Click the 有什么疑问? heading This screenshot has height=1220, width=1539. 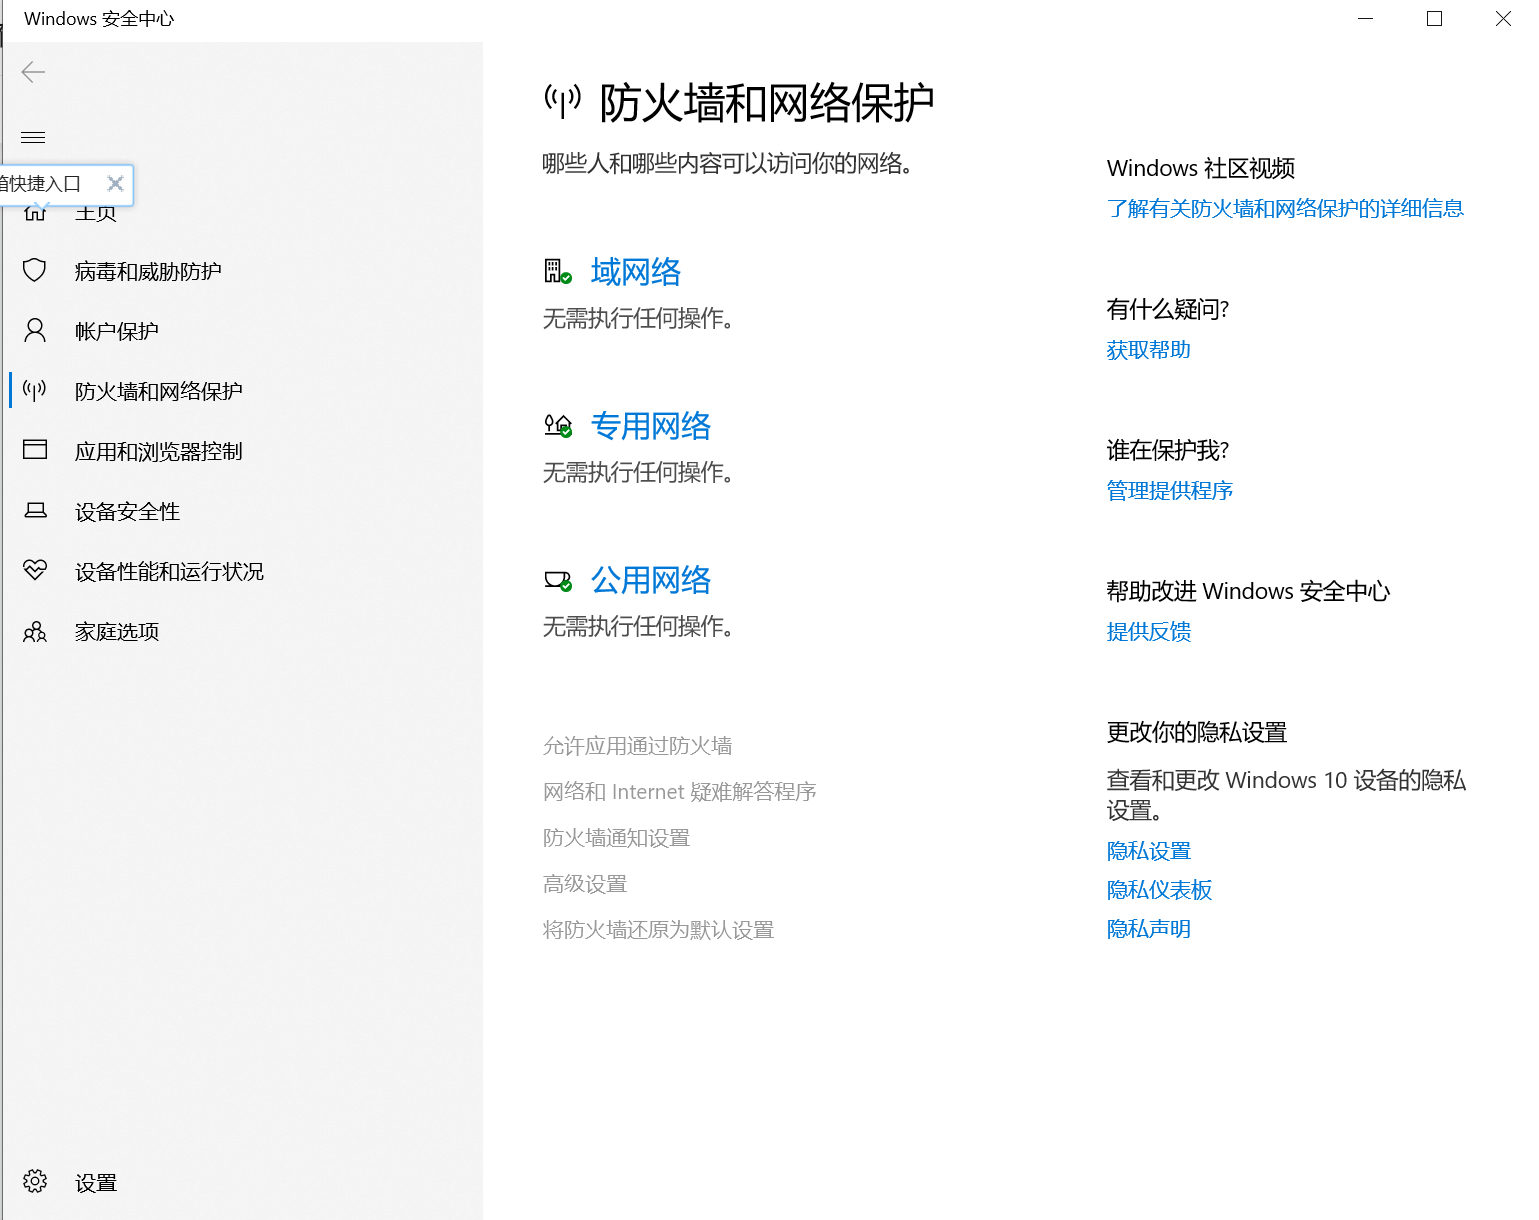click(1168, 309)
